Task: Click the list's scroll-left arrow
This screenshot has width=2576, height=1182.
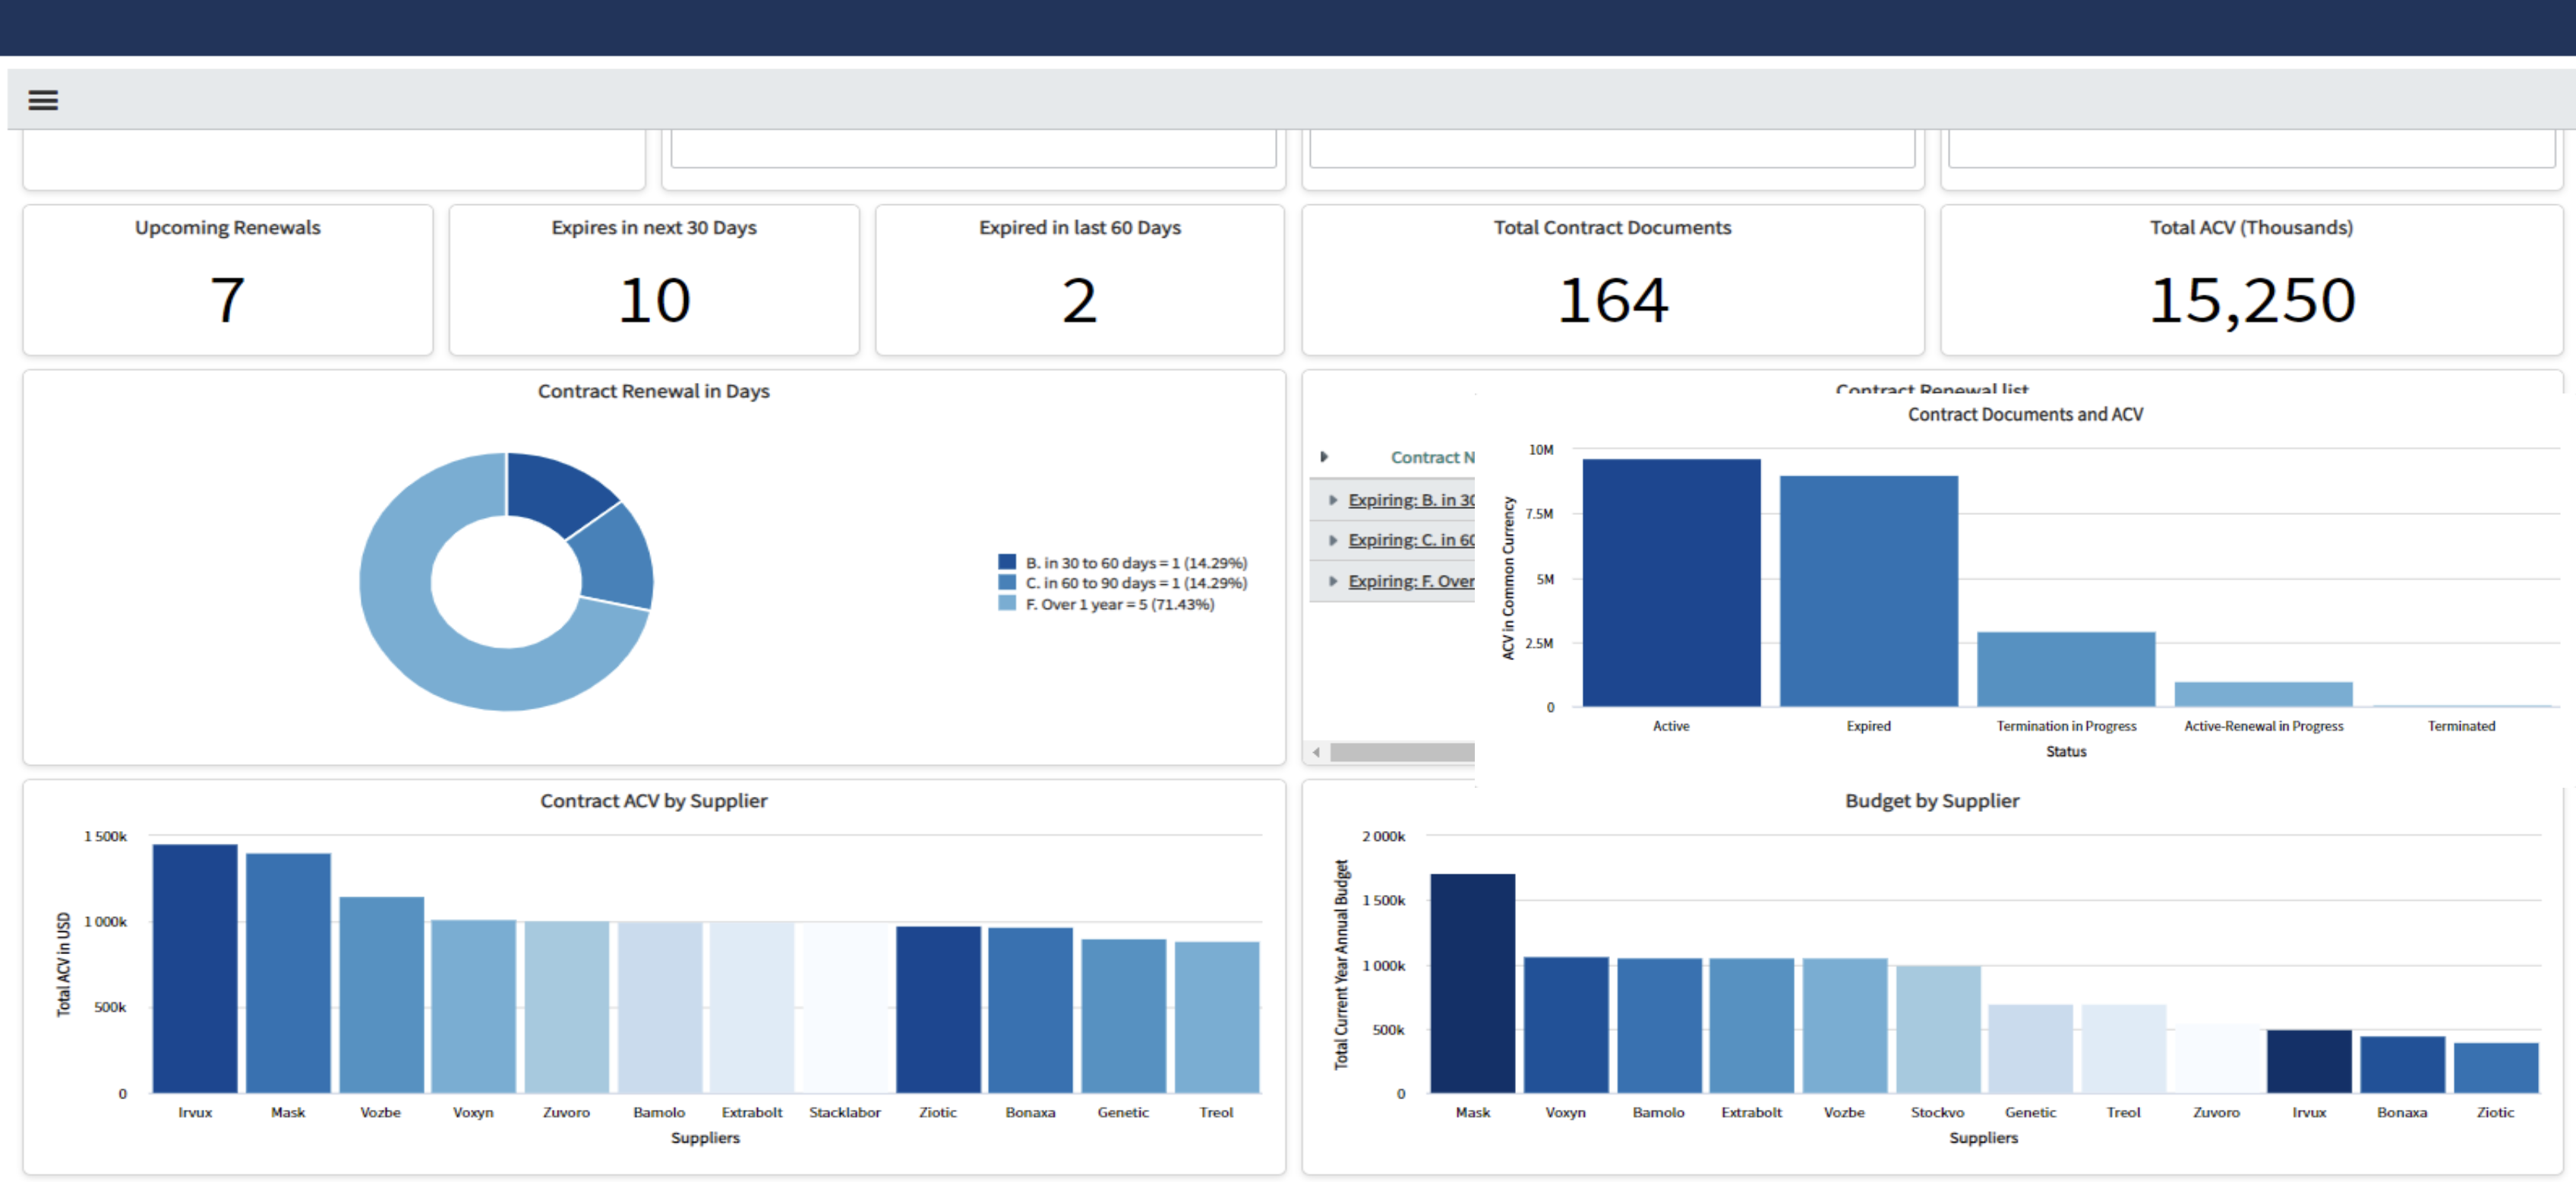Action: point(1316,752)
